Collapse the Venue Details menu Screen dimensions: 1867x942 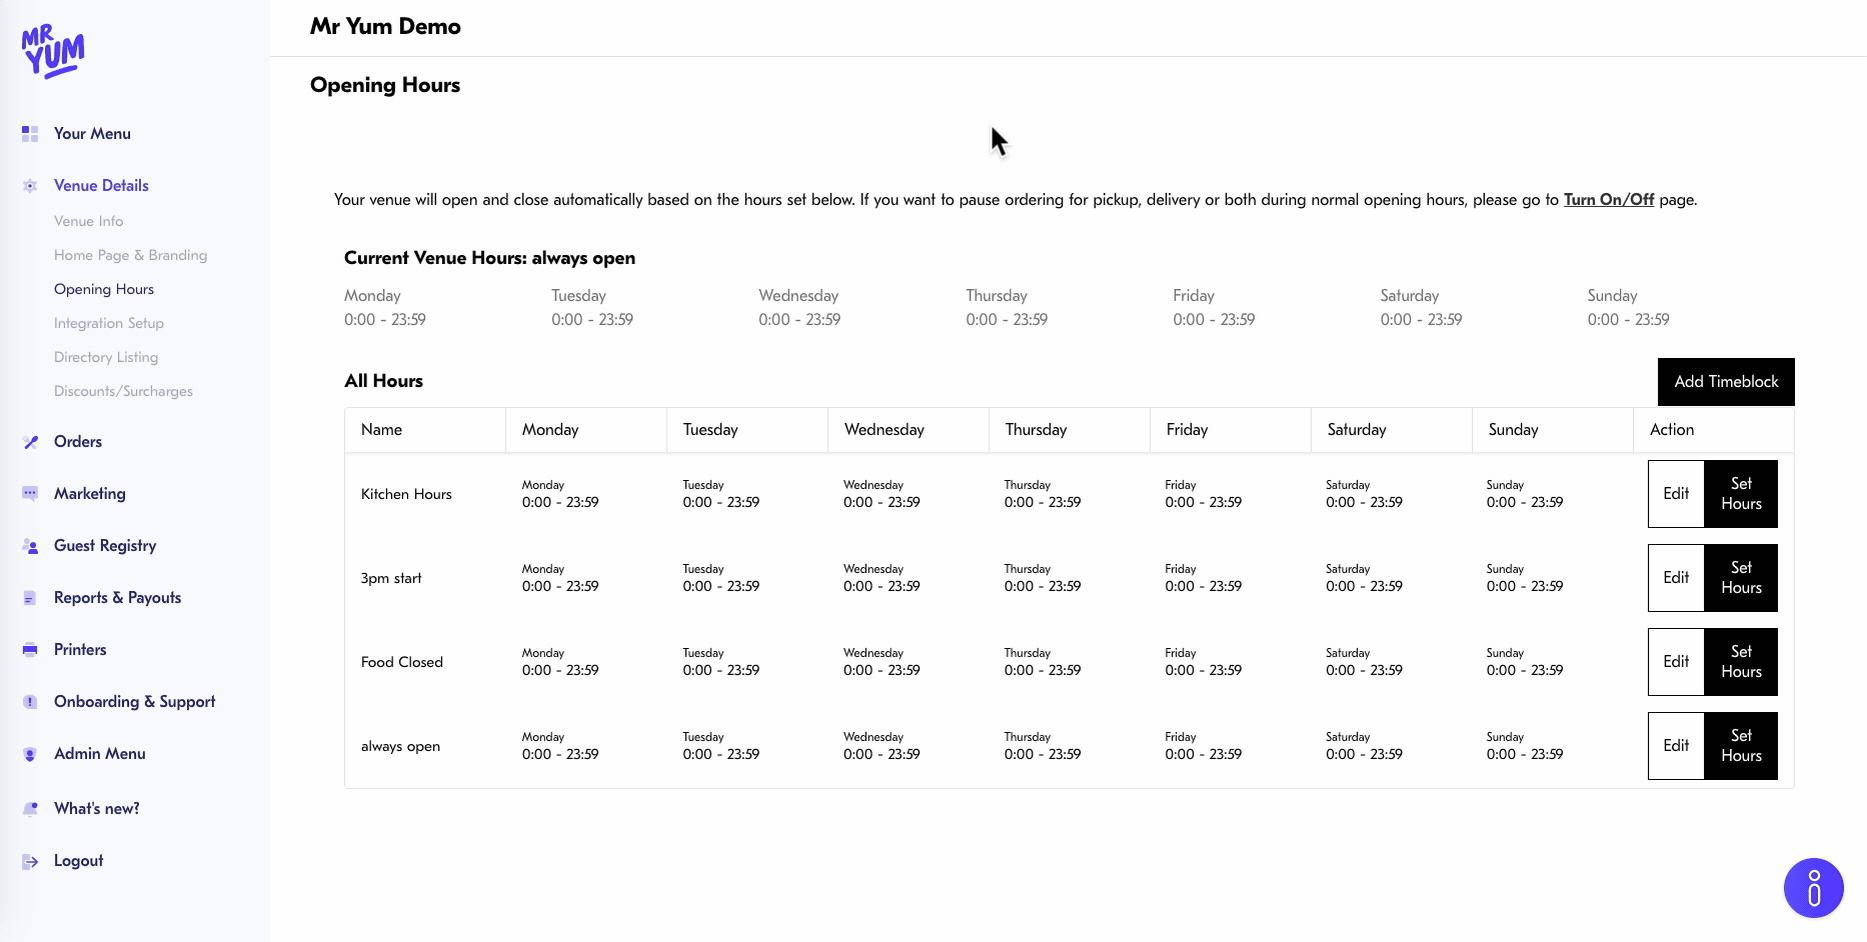pyautogui.click(x=101, y=186)
